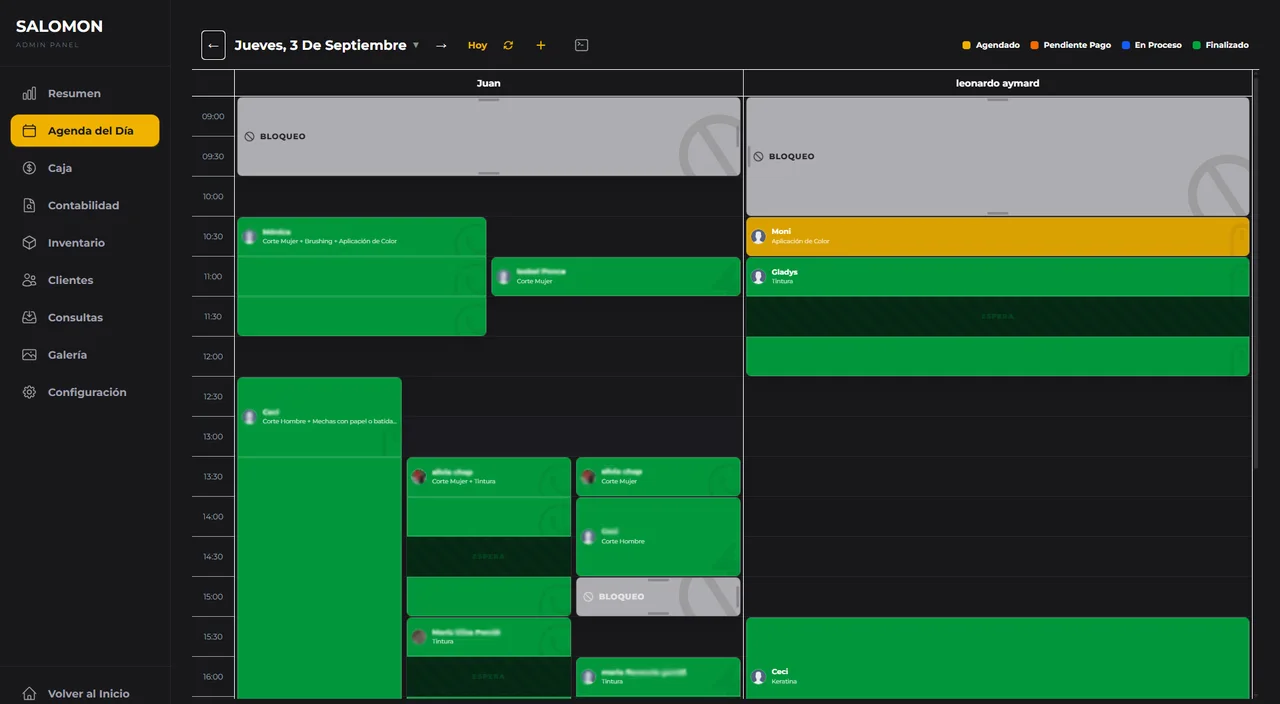This screenshot has width=1280, height=704.
Task: Refresh the agenda with the circular arrows icon
Action: [x=508, y=45]
